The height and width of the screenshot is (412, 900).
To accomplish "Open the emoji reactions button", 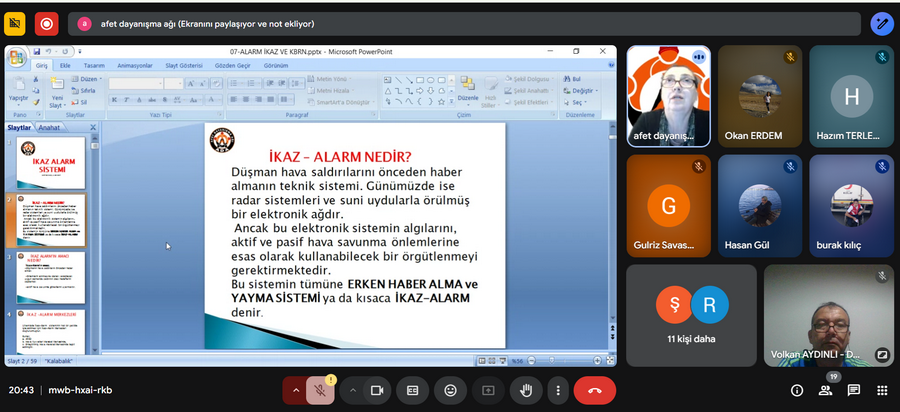I will (451, 391).
